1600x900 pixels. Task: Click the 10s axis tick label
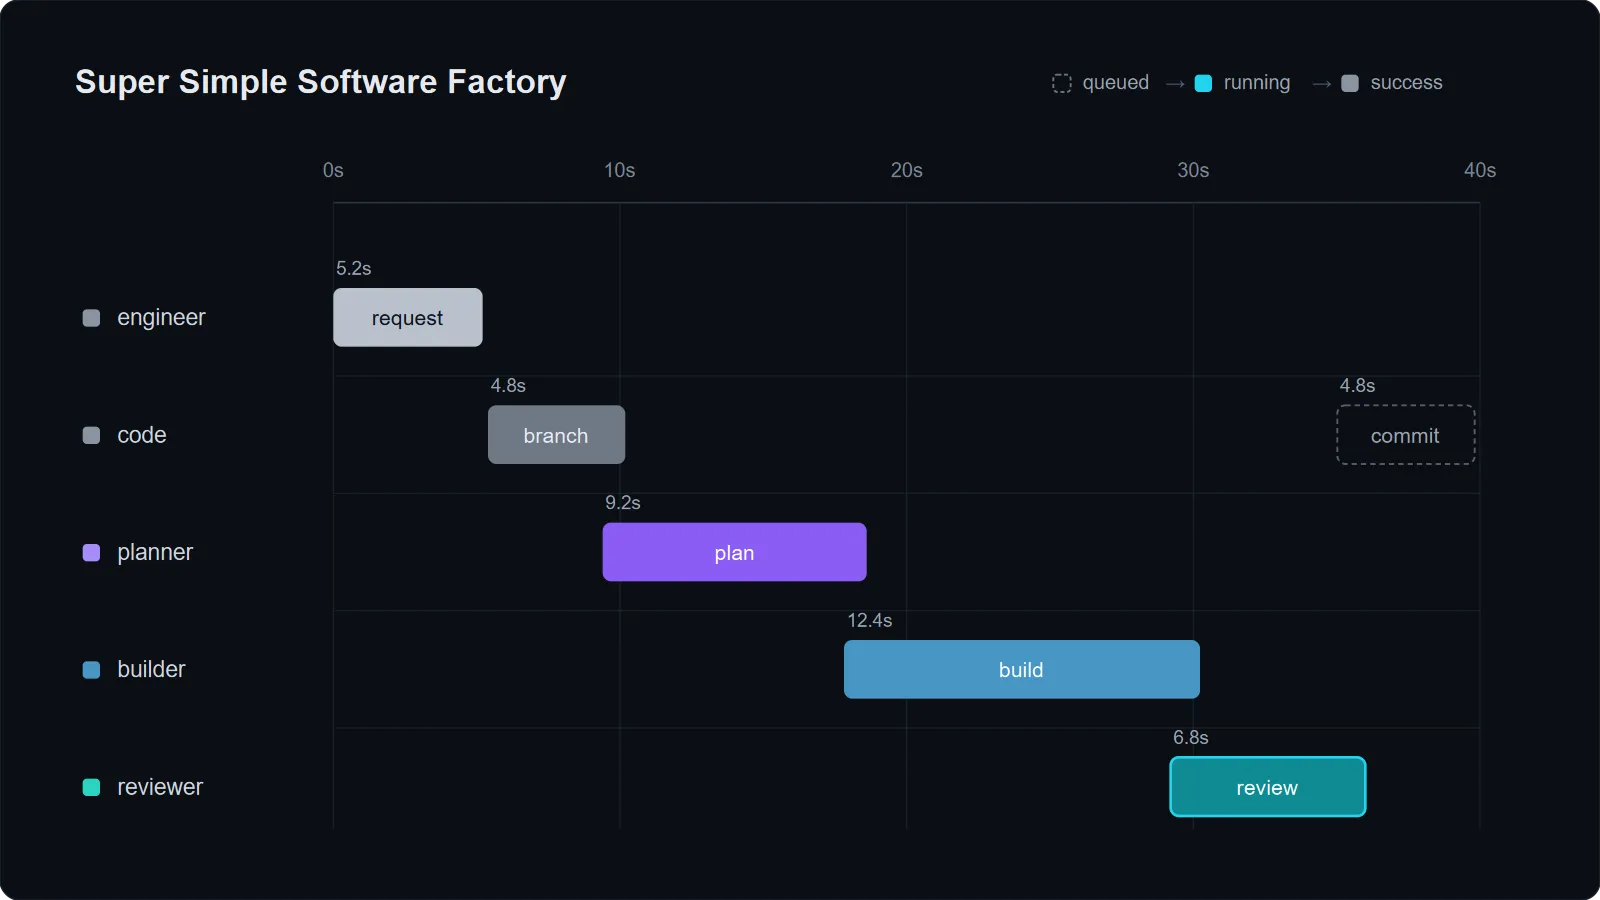tap(619, 170)
